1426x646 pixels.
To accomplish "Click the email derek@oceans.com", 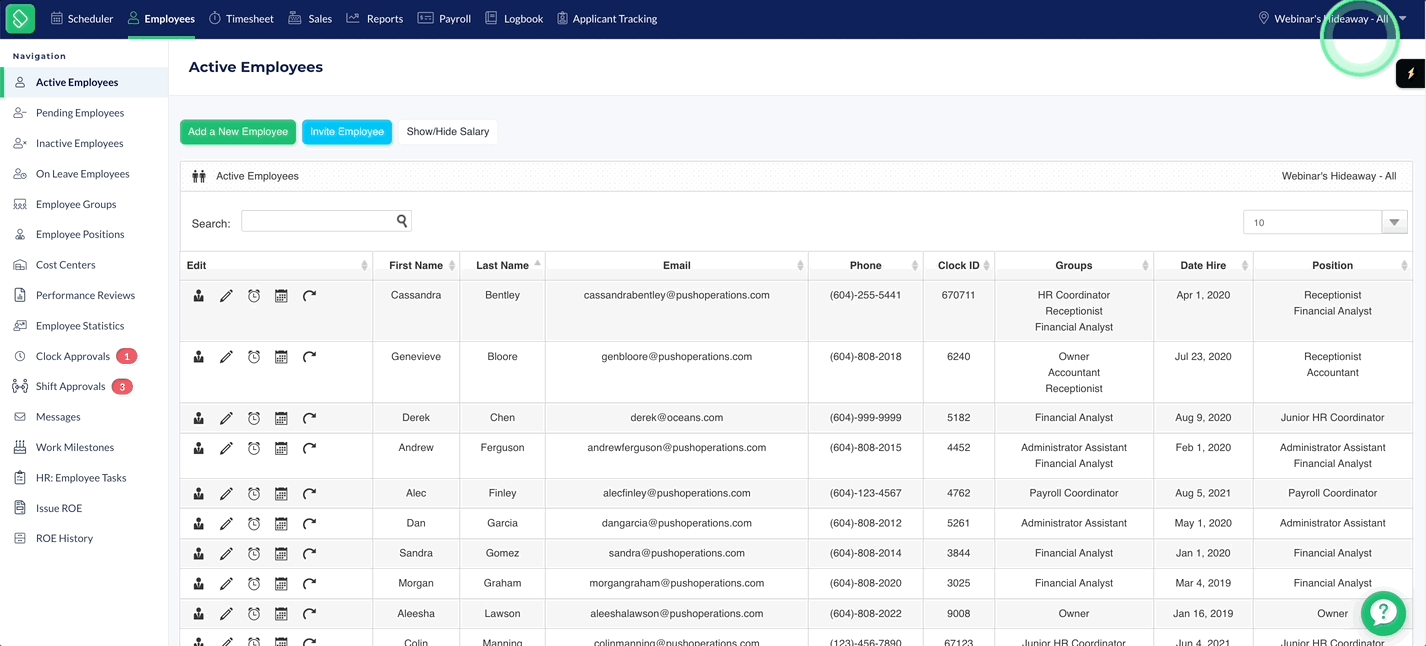I will [677, 418].
